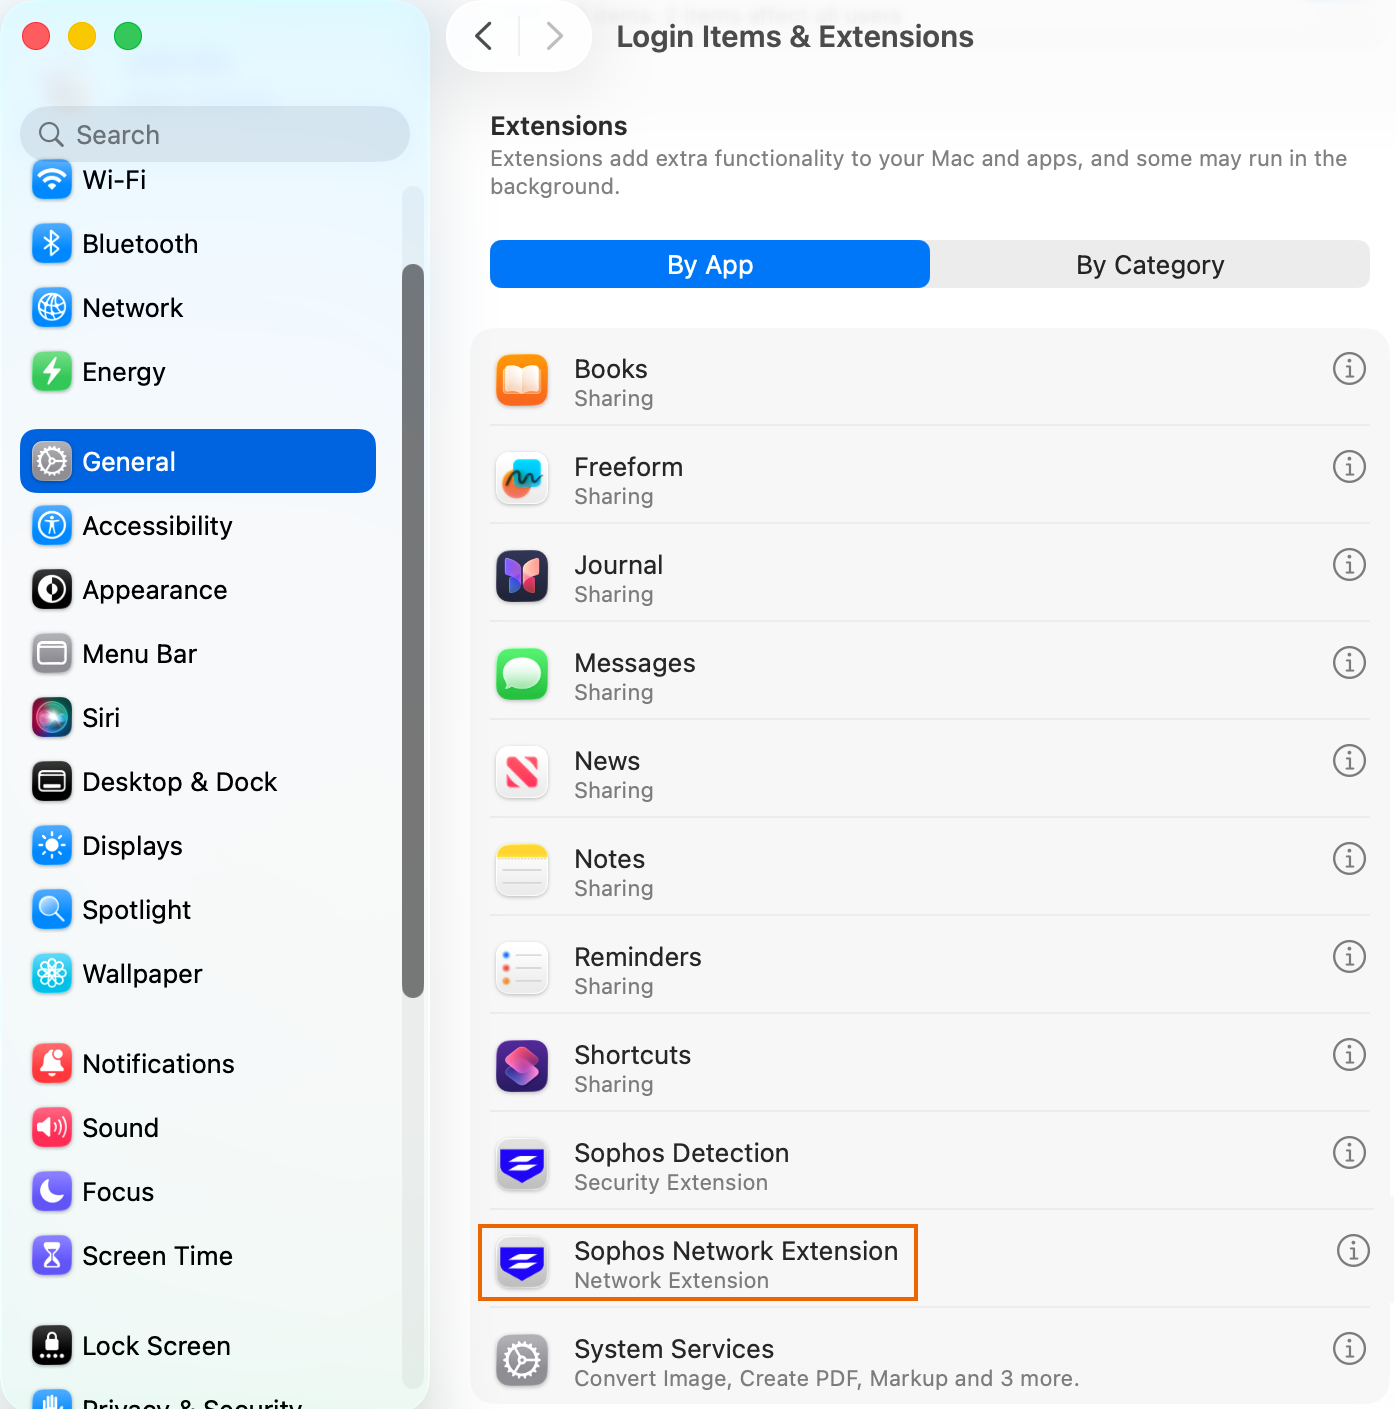This screenshot has height=1409, width=1396.
Task: Click the Sophos Detection shield icon
Action: point(522,1164)
